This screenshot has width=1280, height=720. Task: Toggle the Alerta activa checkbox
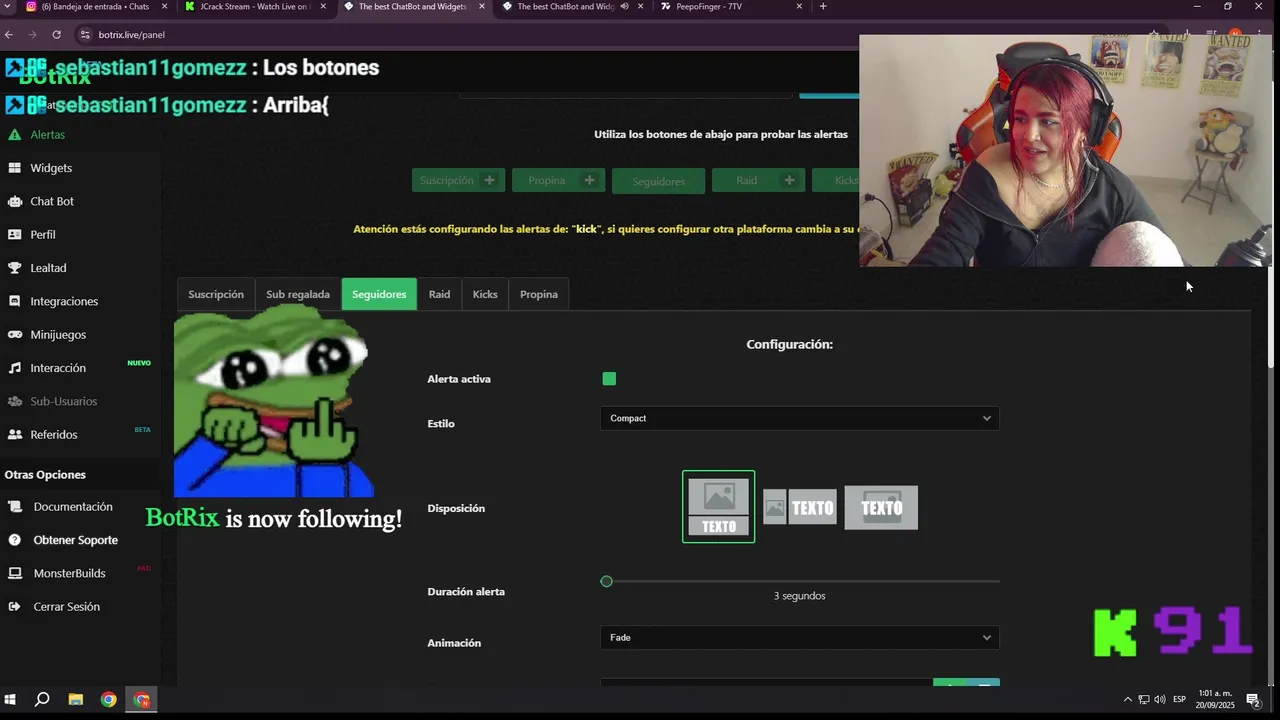[x=609, y=378]
